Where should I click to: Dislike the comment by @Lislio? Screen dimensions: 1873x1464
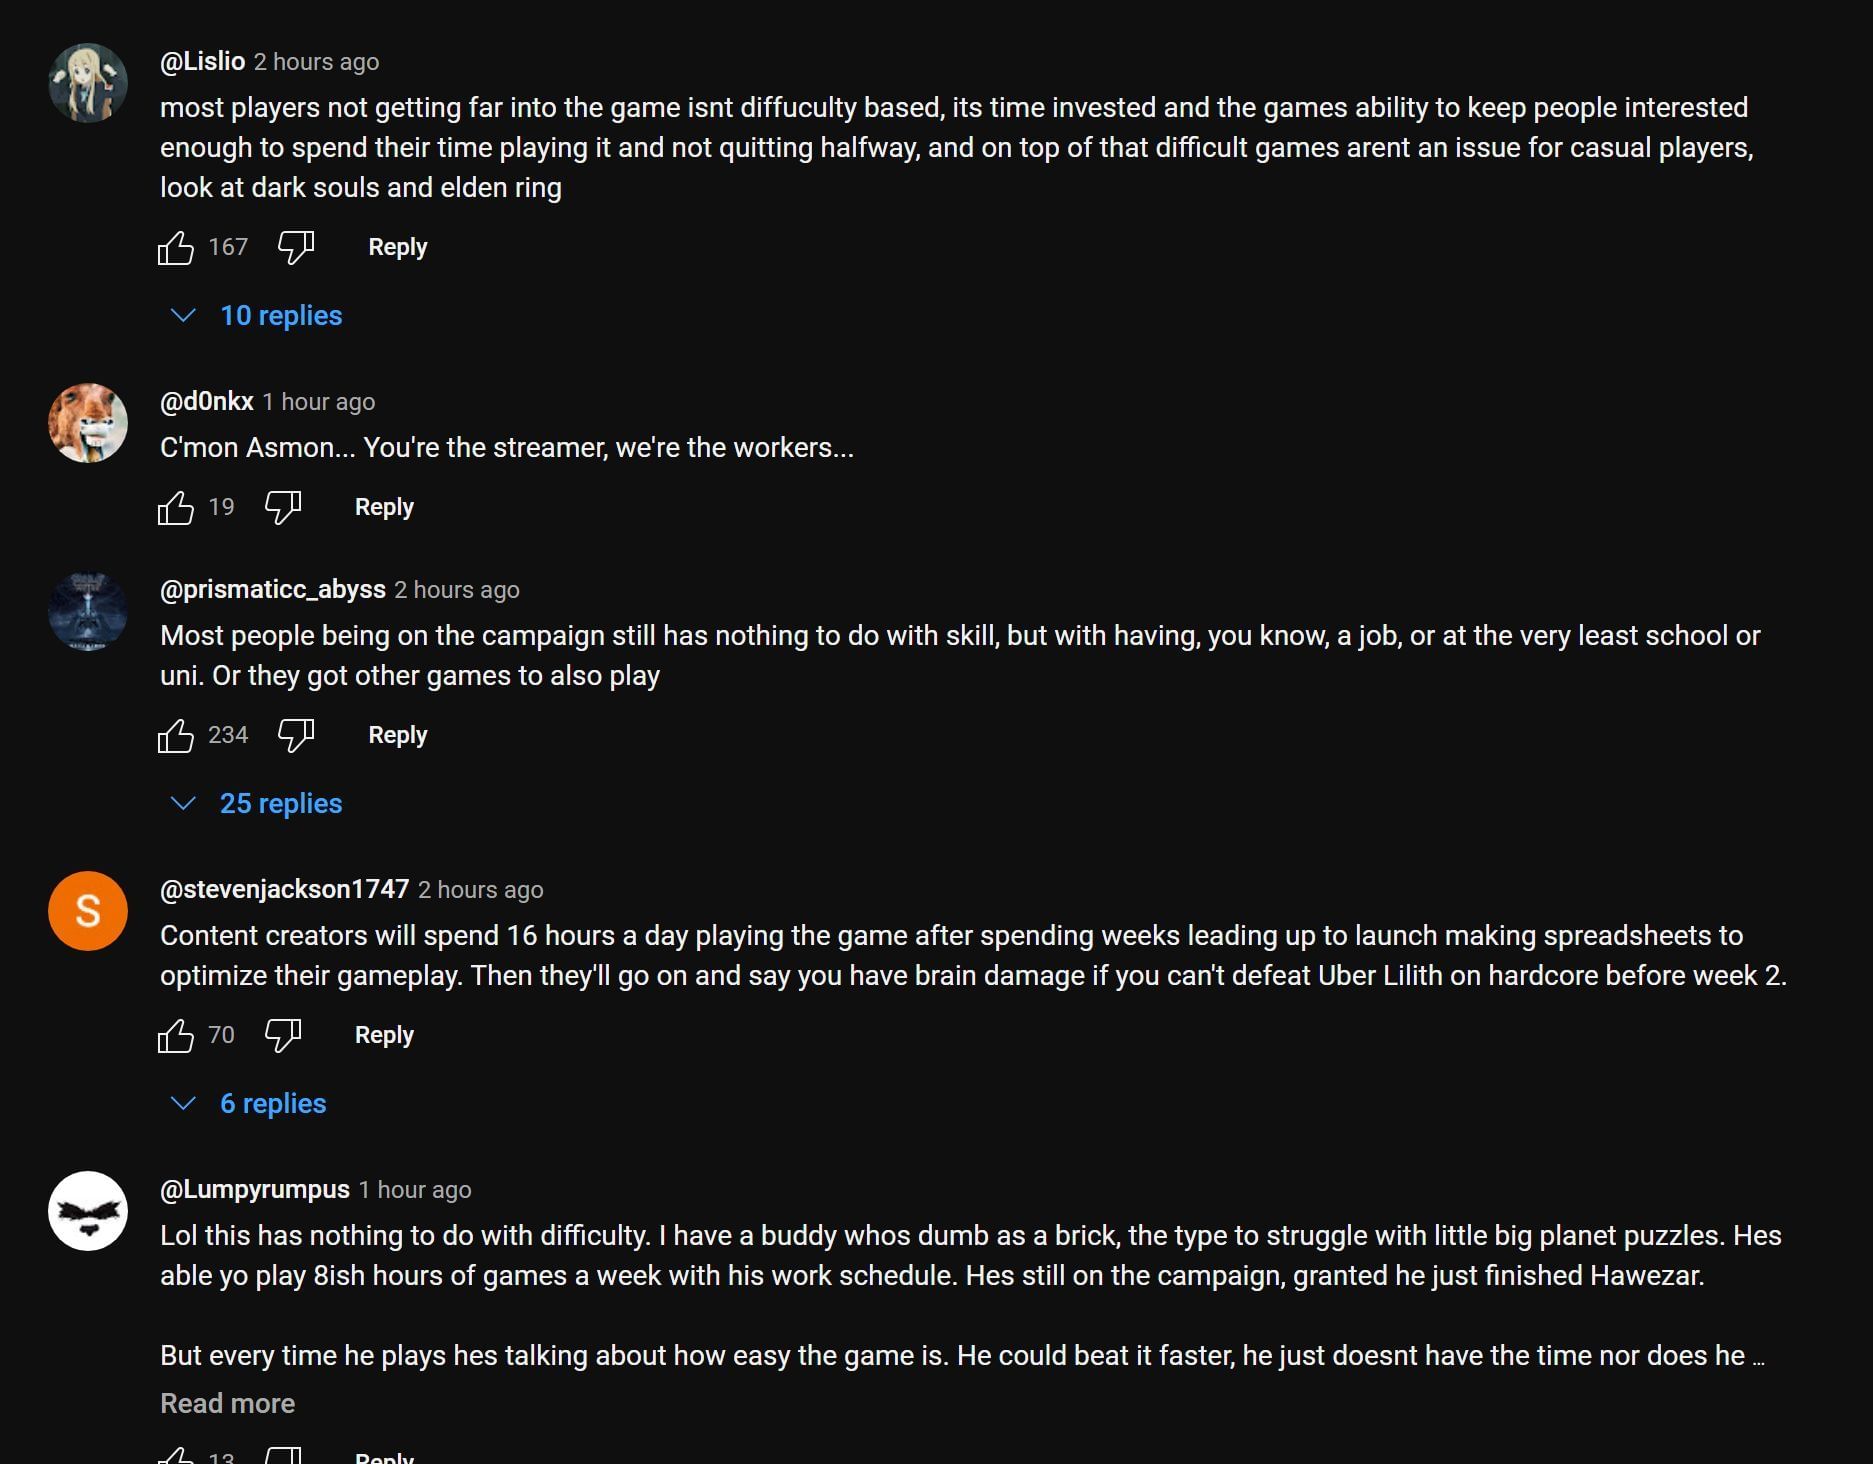(x=296, y=247)
